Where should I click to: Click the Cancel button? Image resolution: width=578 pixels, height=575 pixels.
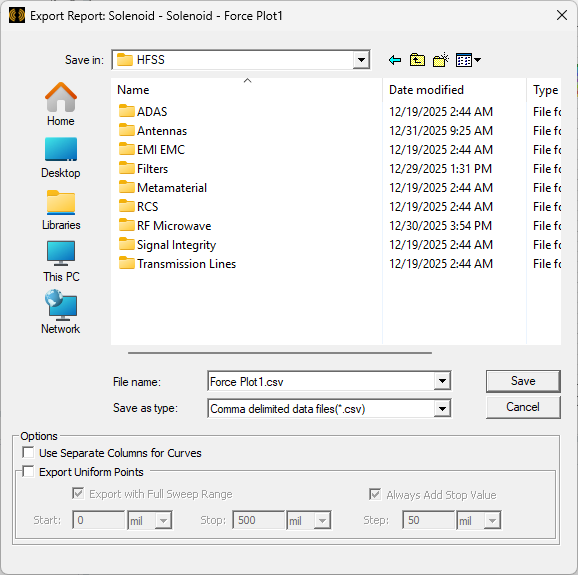(523, 407)
